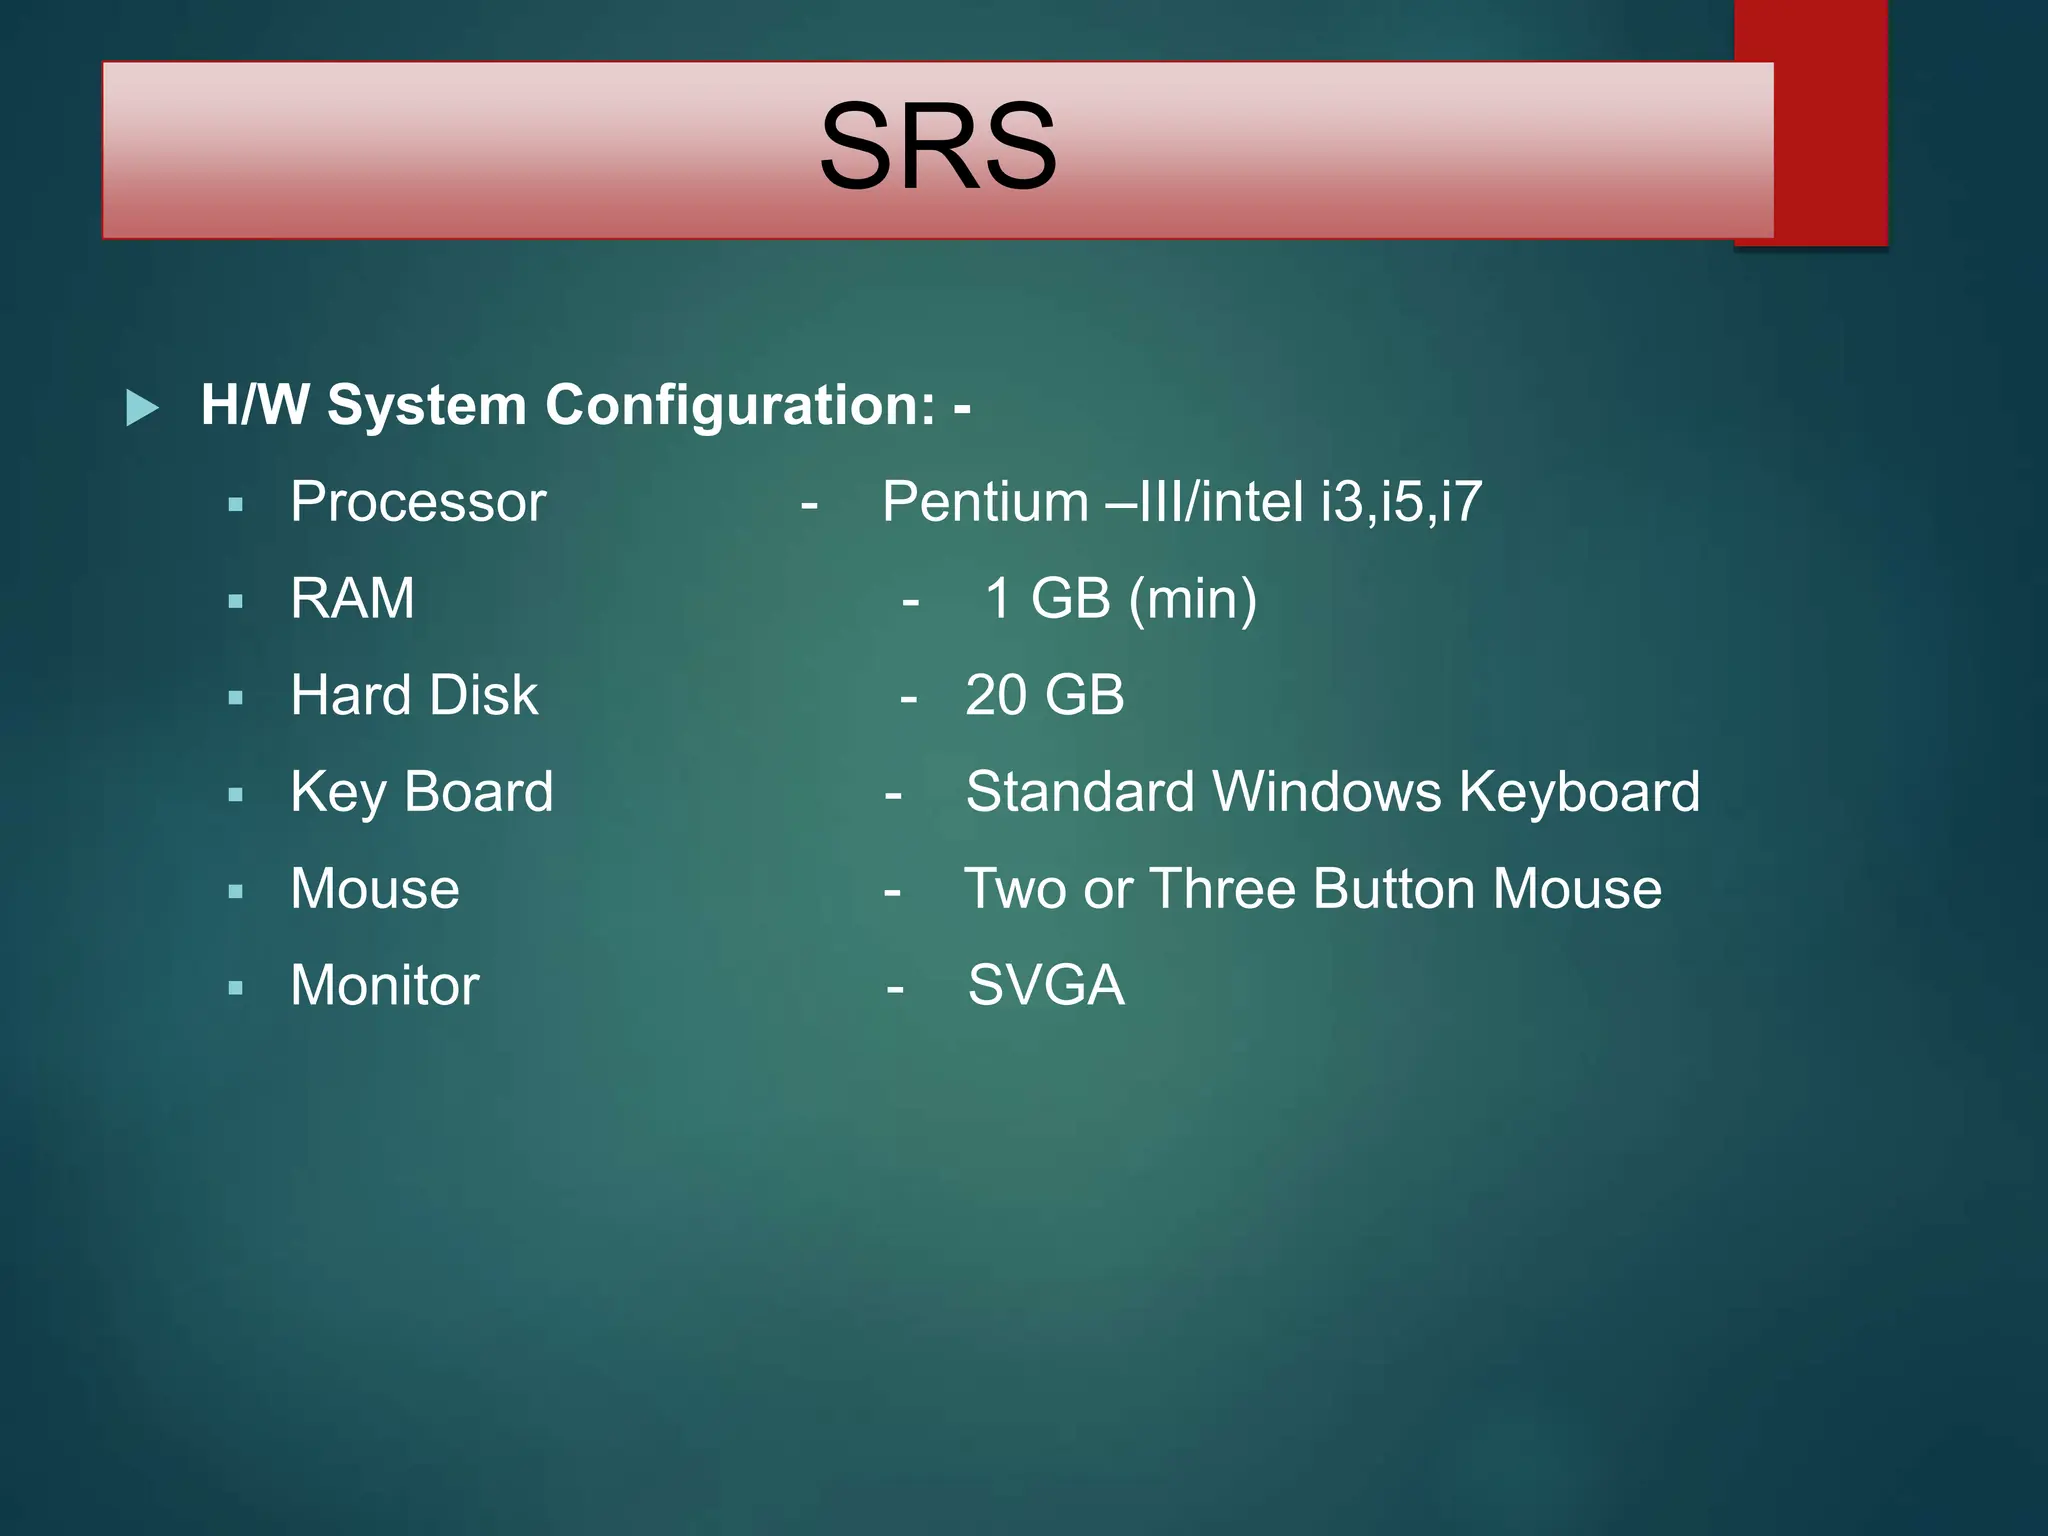Click the square bullet beside Processor
Viewport: 2048px width, 1536px height.
coord(236,505)
